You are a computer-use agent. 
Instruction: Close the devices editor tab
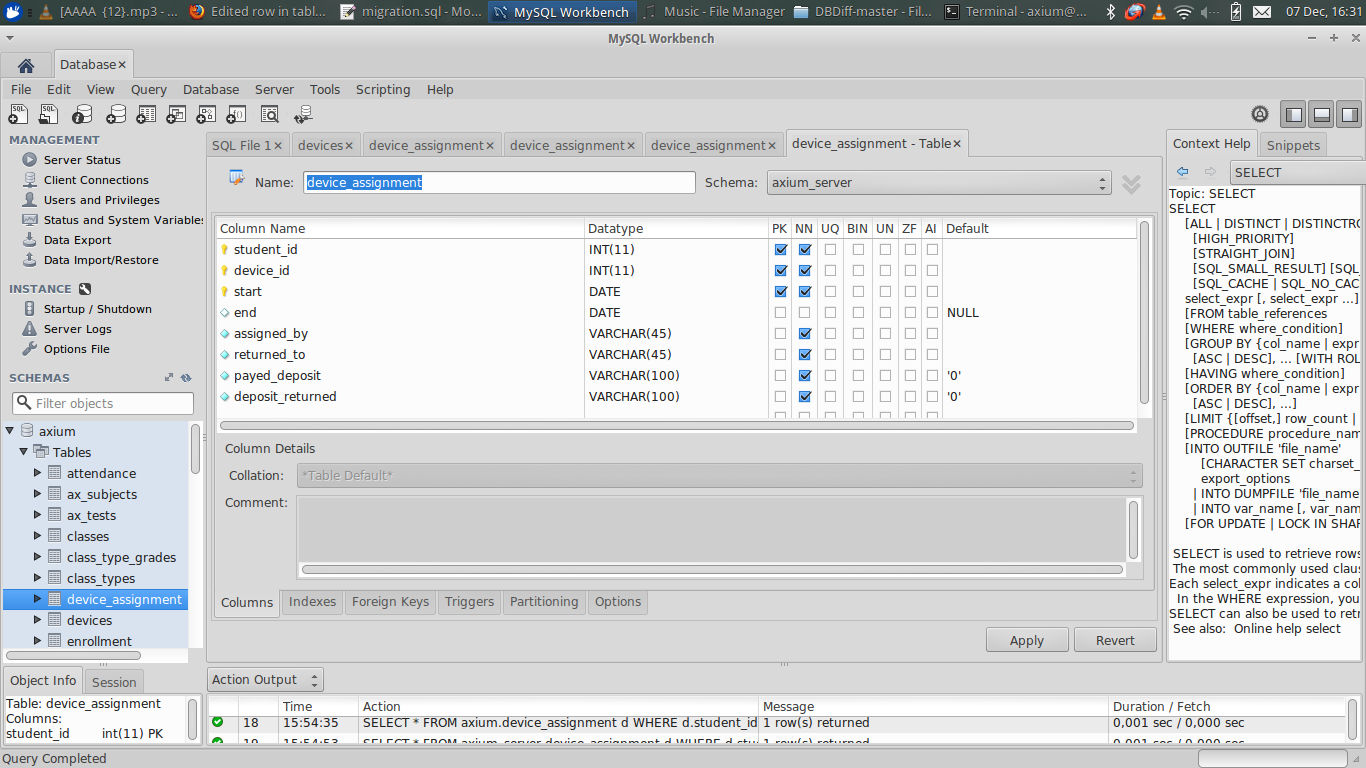point(349,146)
